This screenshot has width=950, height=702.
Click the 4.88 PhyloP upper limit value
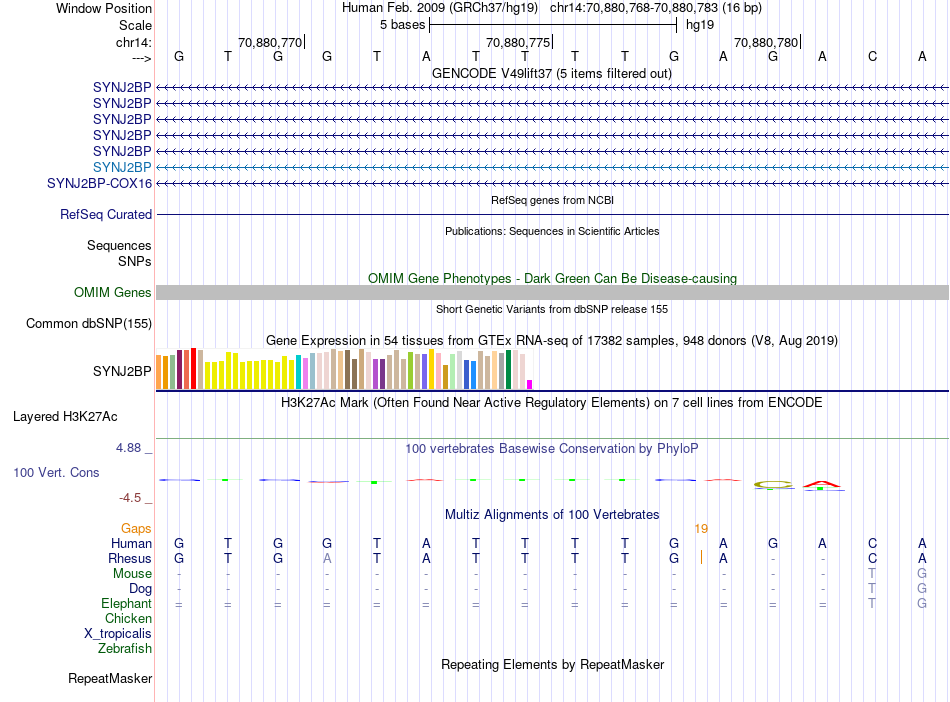128,448
